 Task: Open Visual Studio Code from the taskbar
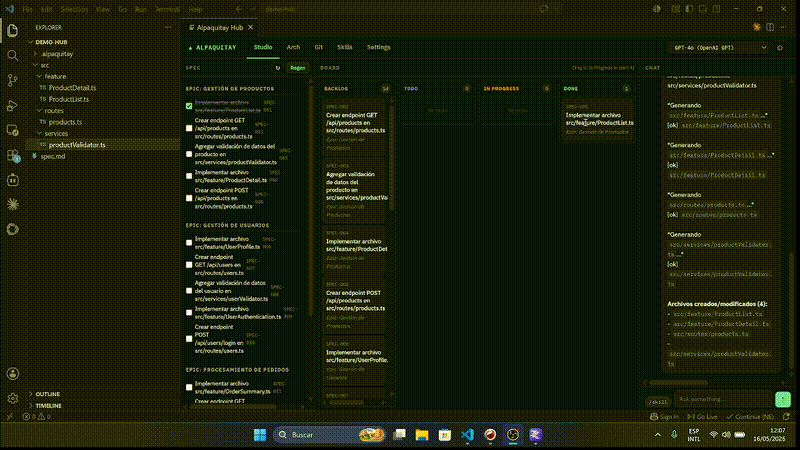click(x=467, y=435)
